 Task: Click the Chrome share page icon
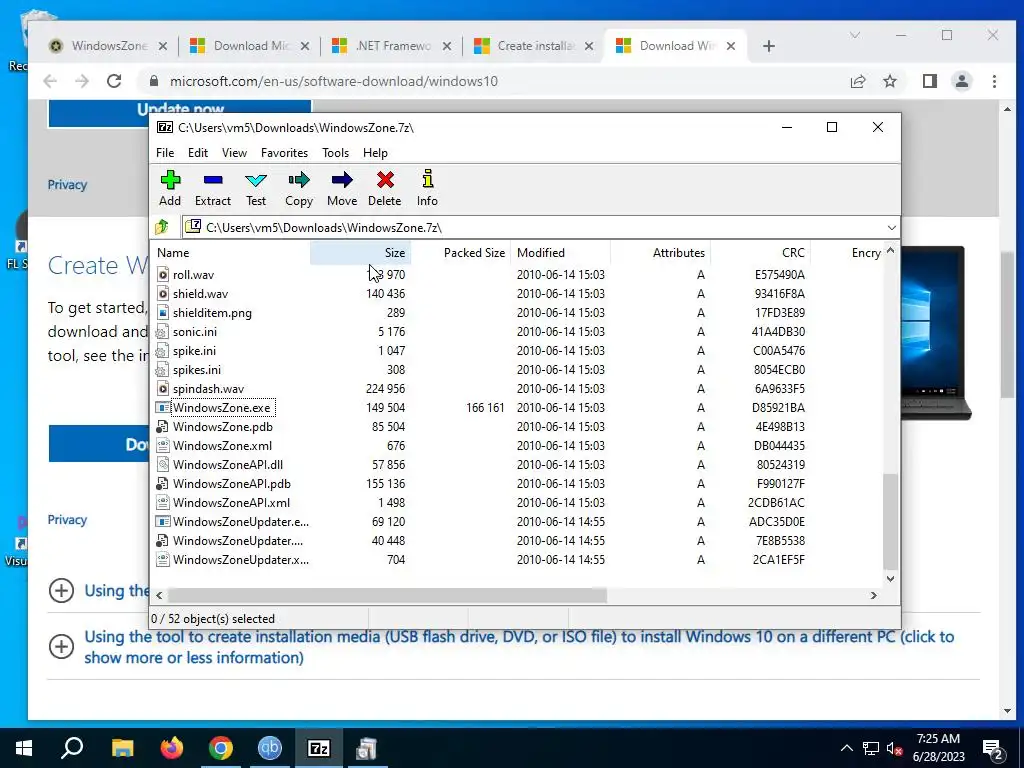pyautogui.click(x=857, y=81)
